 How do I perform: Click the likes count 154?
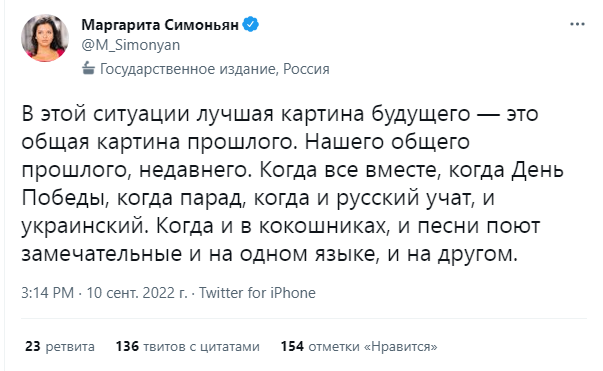click(x=292, y=346)
